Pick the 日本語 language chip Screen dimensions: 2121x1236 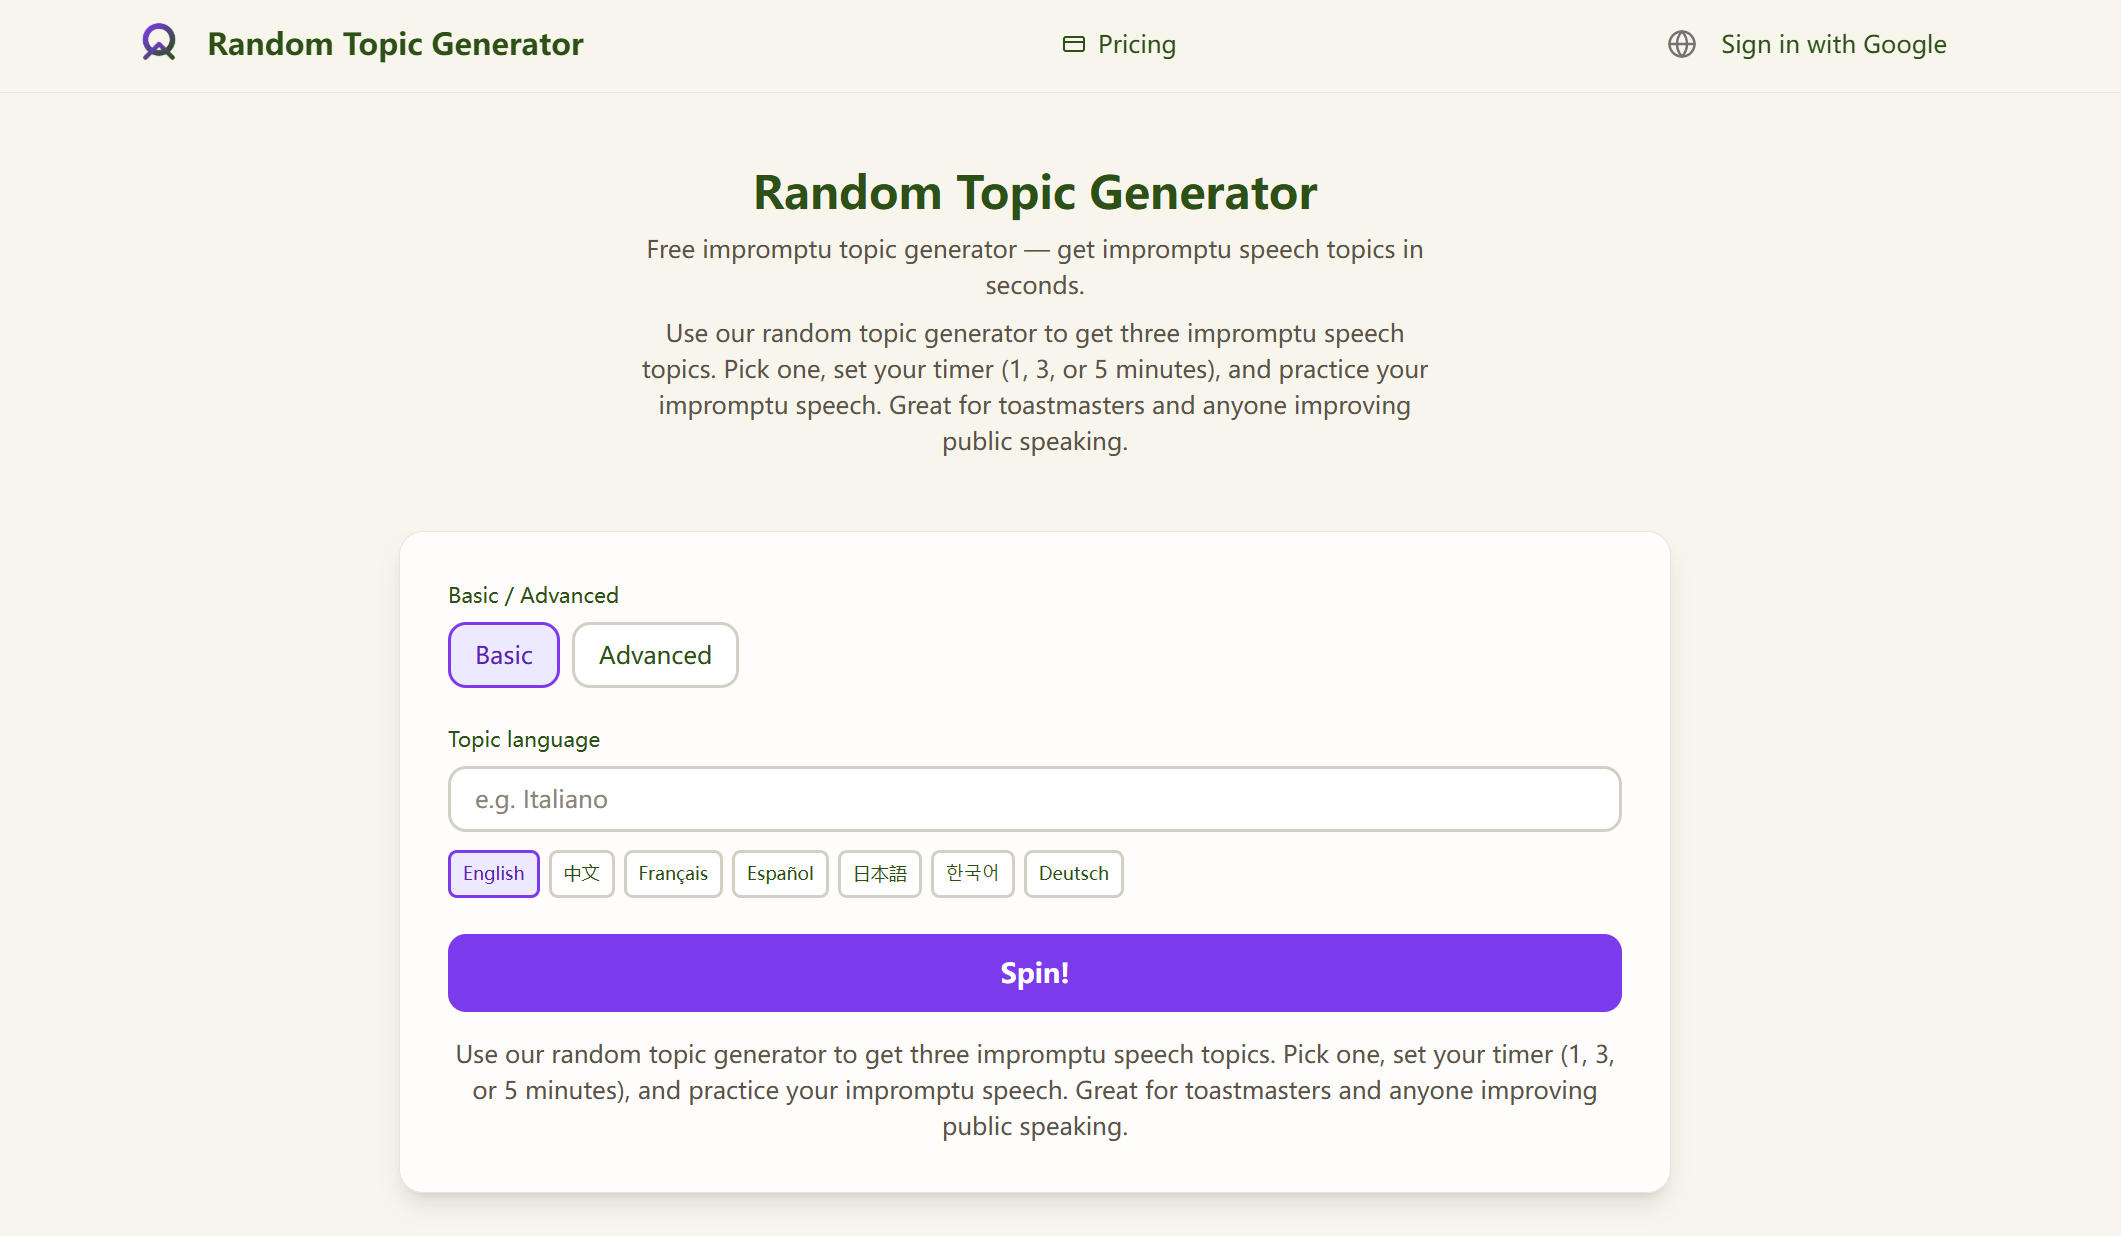pos(879,873)
